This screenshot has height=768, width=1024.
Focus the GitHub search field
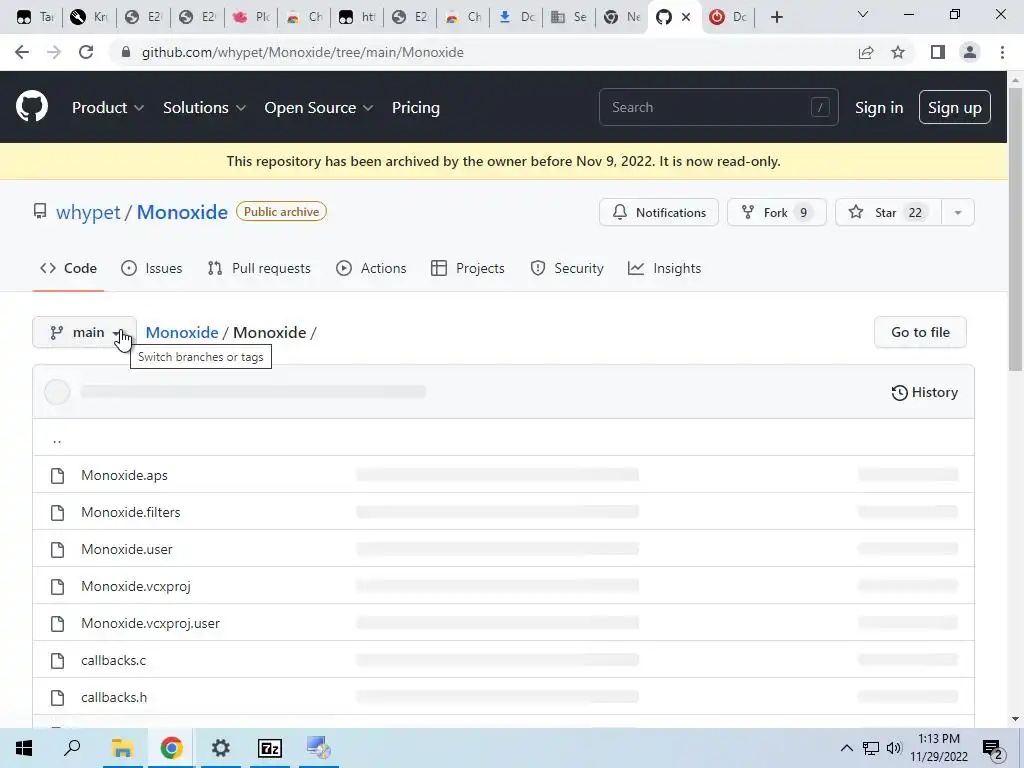point(718,107)
